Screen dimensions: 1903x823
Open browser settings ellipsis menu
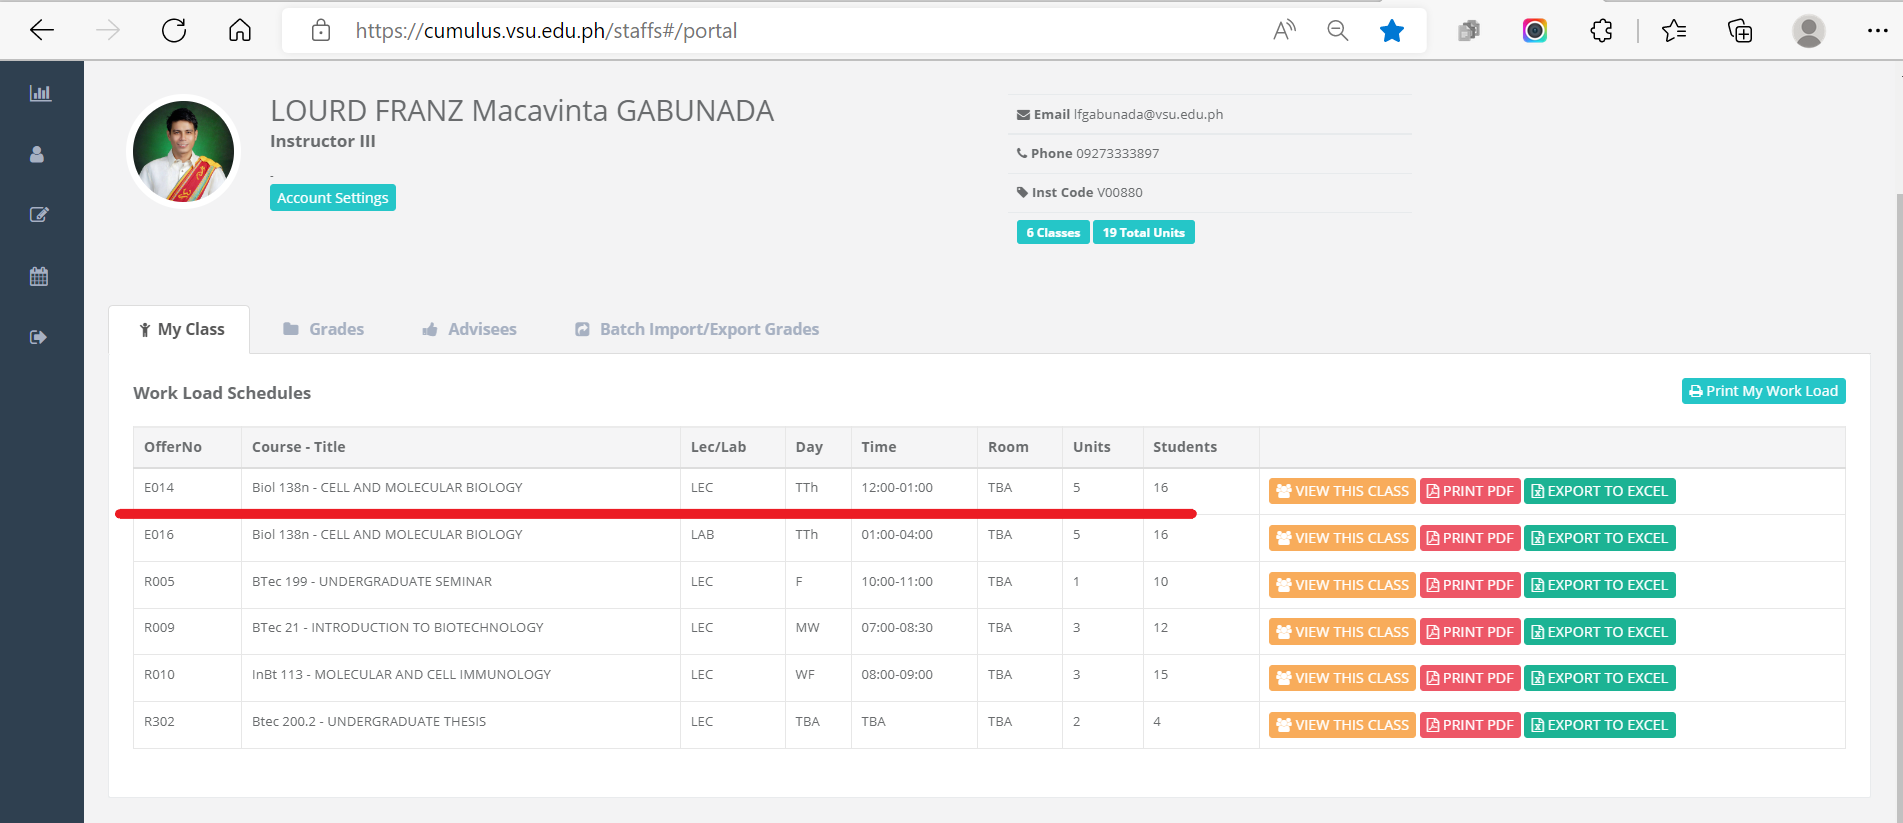coord(1877,31)
